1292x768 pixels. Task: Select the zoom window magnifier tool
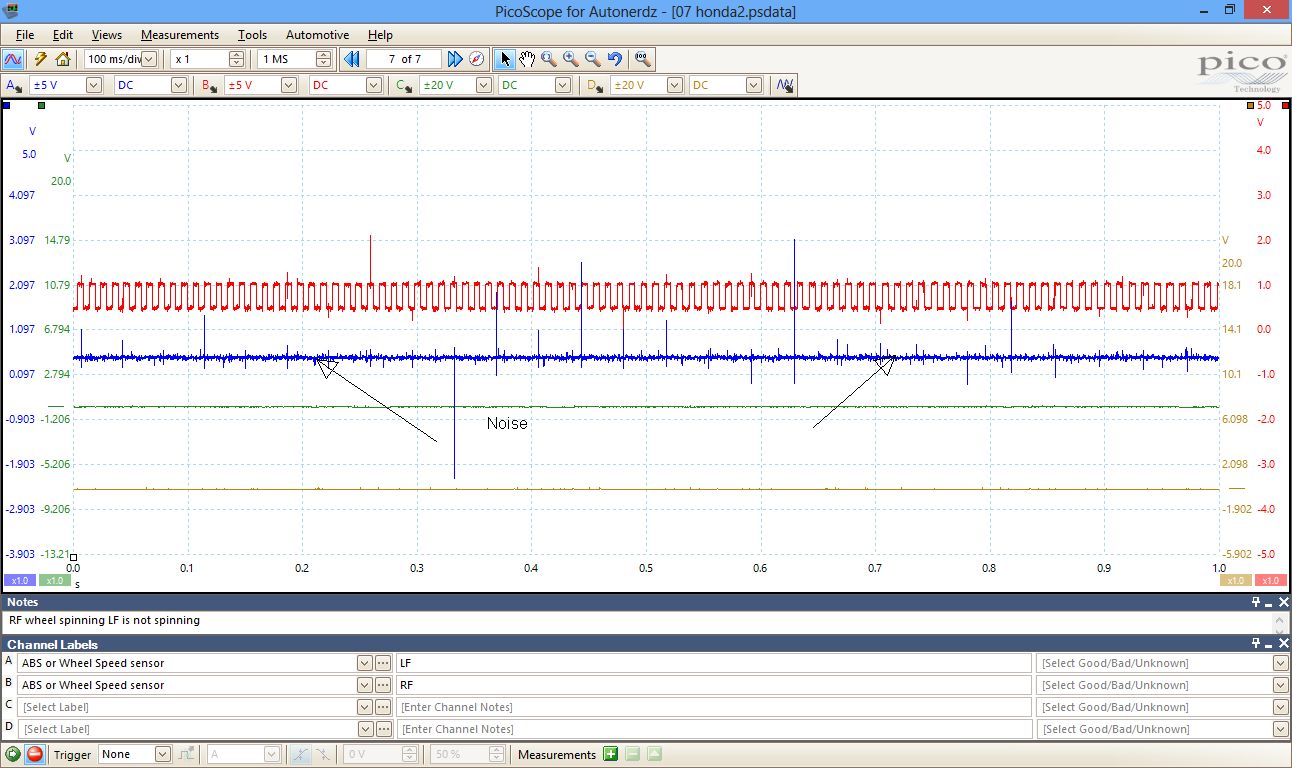tap(549, 59)
